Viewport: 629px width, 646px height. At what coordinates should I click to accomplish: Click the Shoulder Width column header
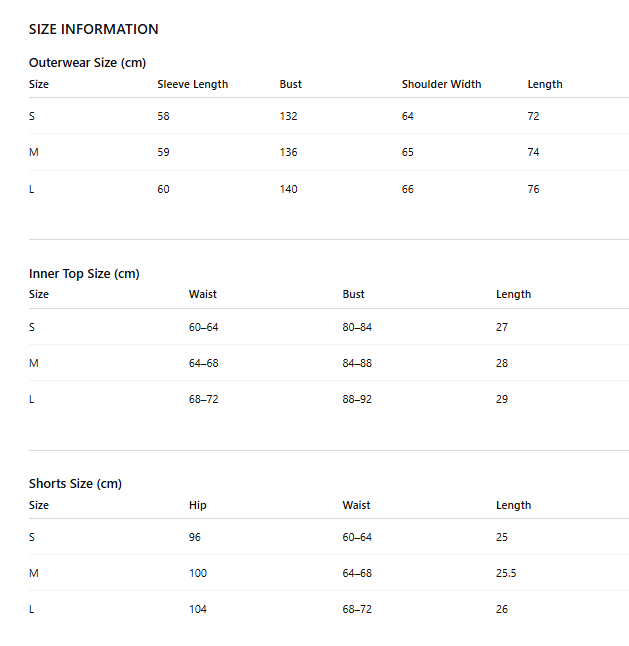[x=441, y=84]
